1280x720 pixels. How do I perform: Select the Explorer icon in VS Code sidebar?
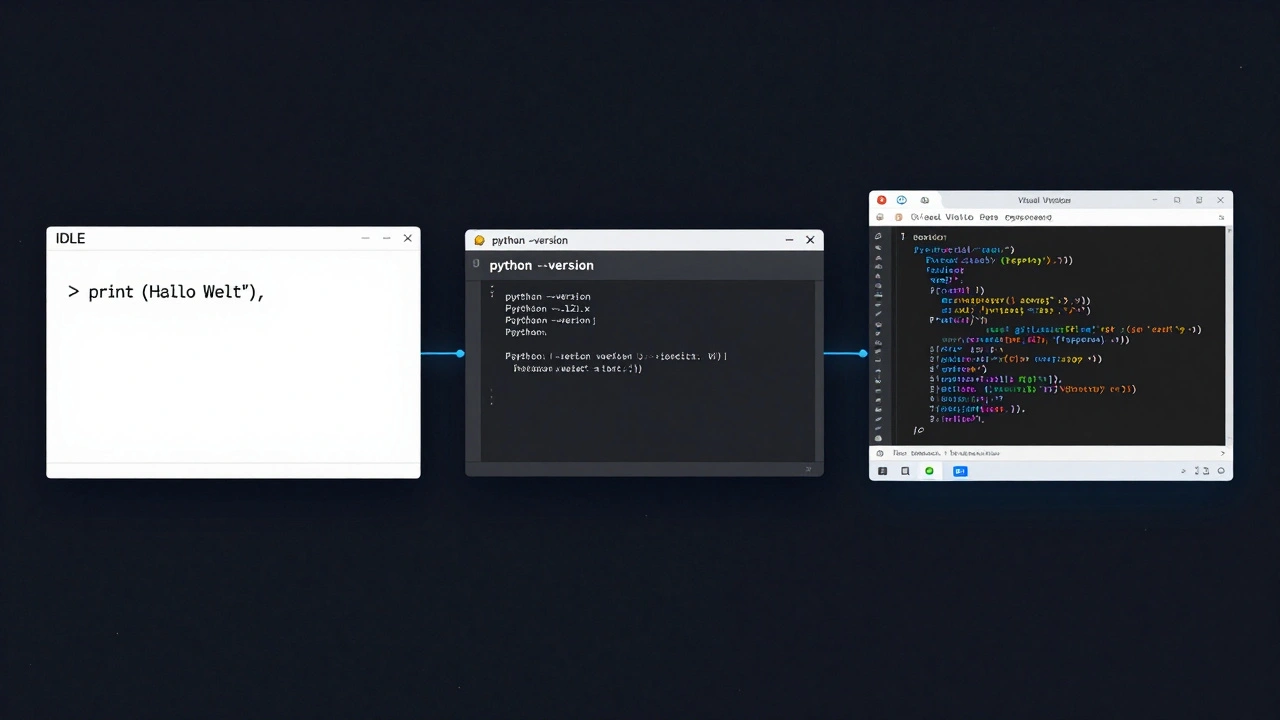pyautogui.click(x=879, y=236)
